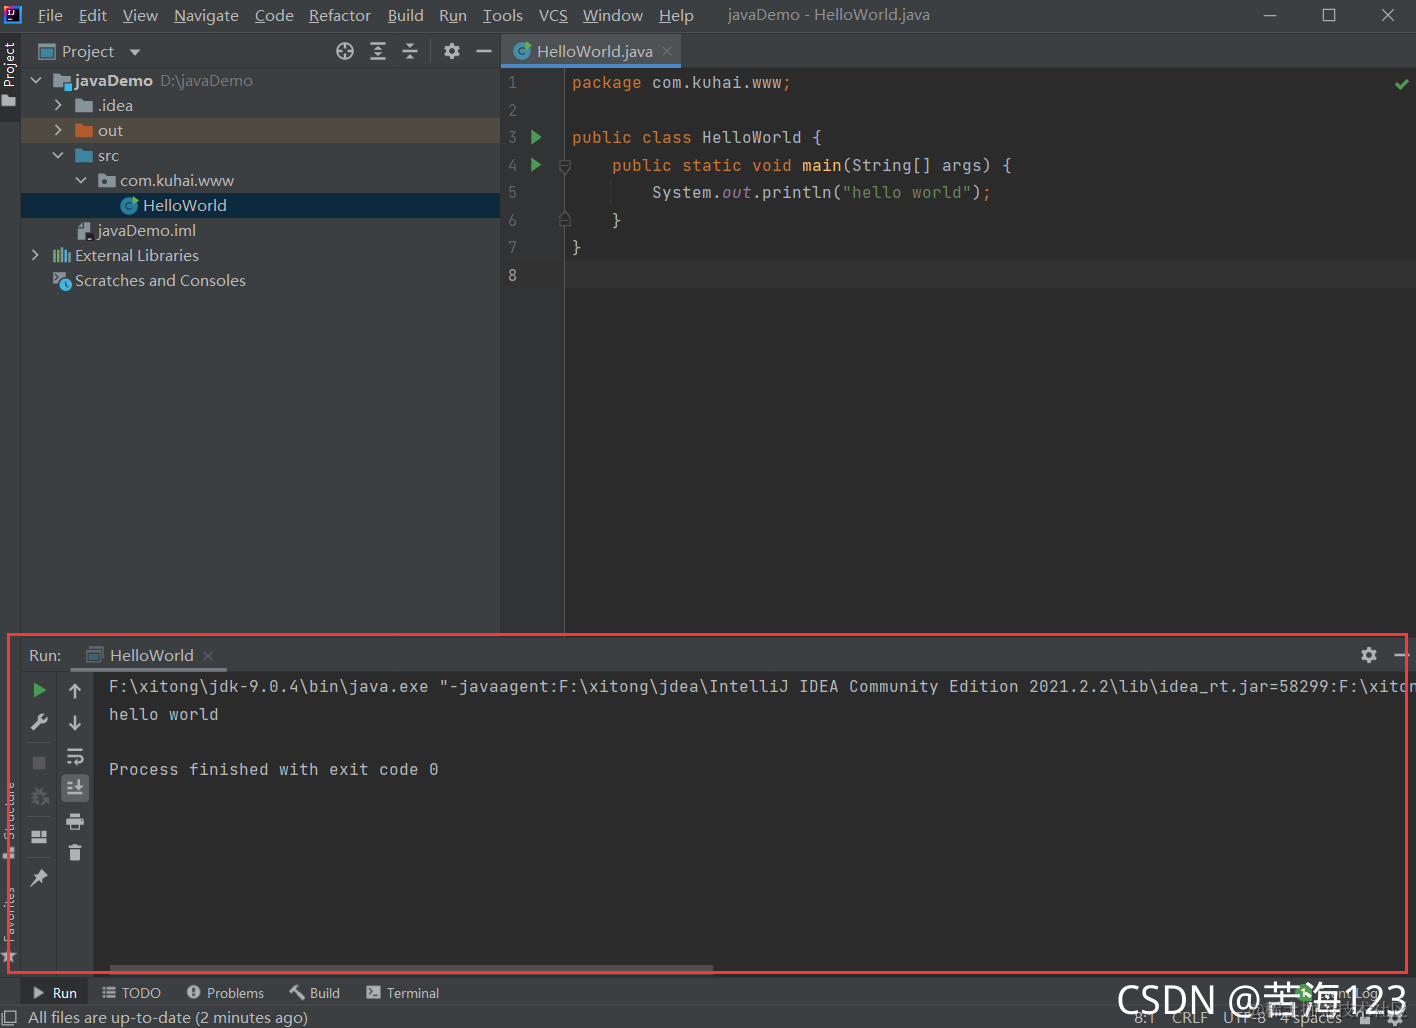Open the Window menu
The height and width of the screenshot is (1028, 1416).
click(612, 15)
